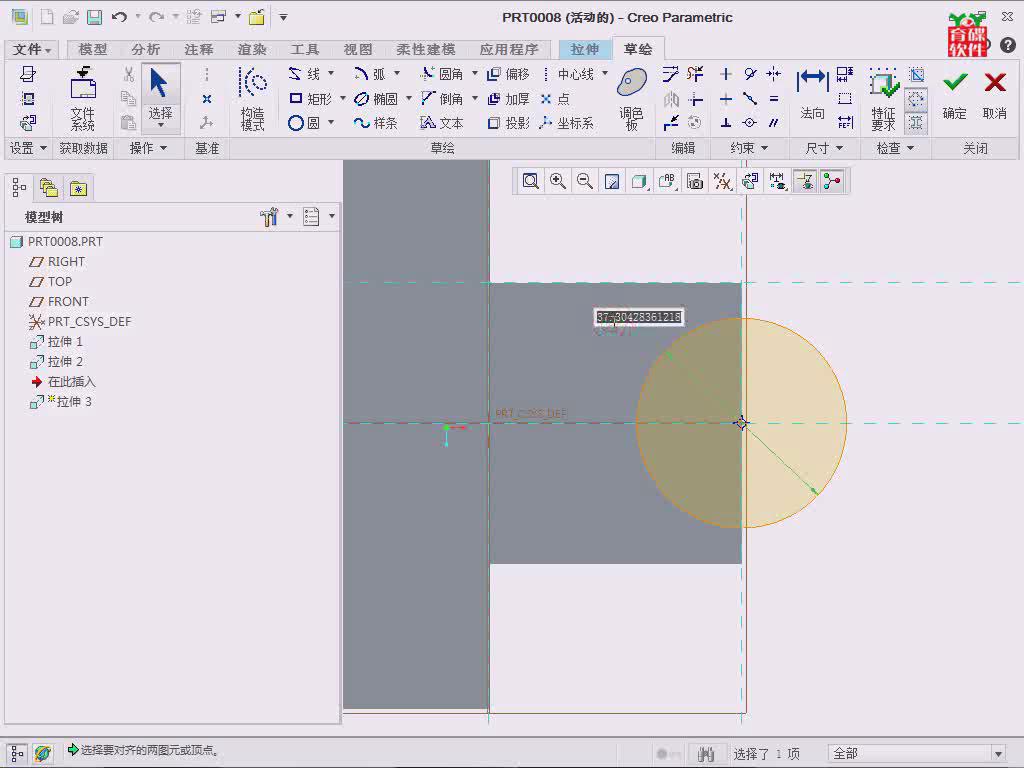Select 拉伸 1 in model tree
This screenshot has width=1024, height=768.
point(56,342)
